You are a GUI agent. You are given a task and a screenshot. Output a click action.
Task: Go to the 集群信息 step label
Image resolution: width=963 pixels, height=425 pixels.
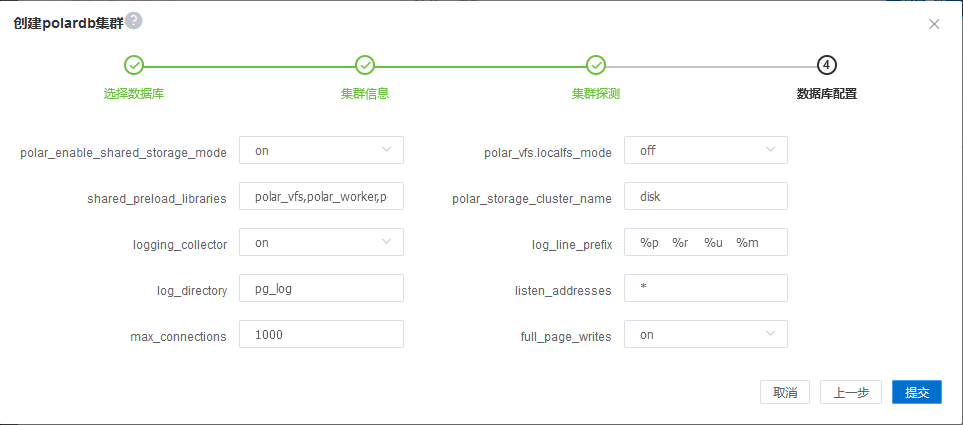pos(365,94)
